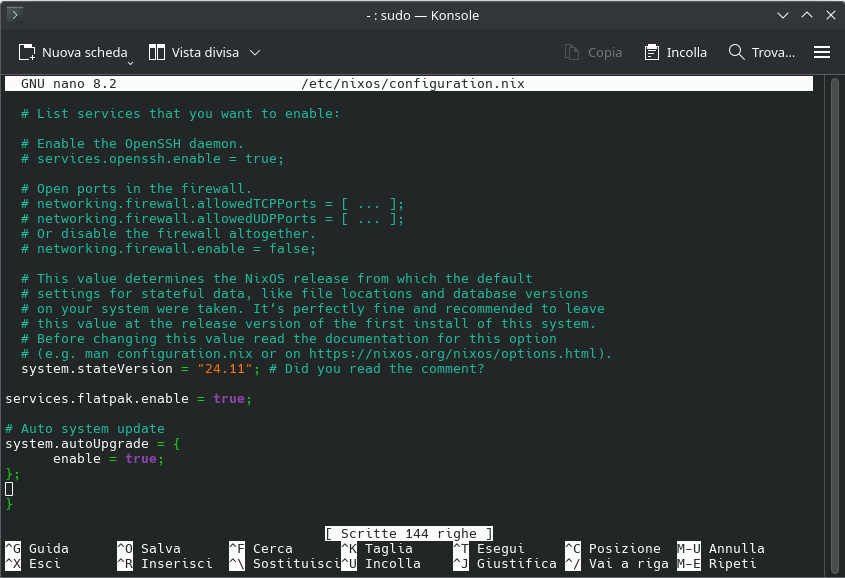Click the Vista divisa split view icon
845x578 pixels.
coord(157,52)
